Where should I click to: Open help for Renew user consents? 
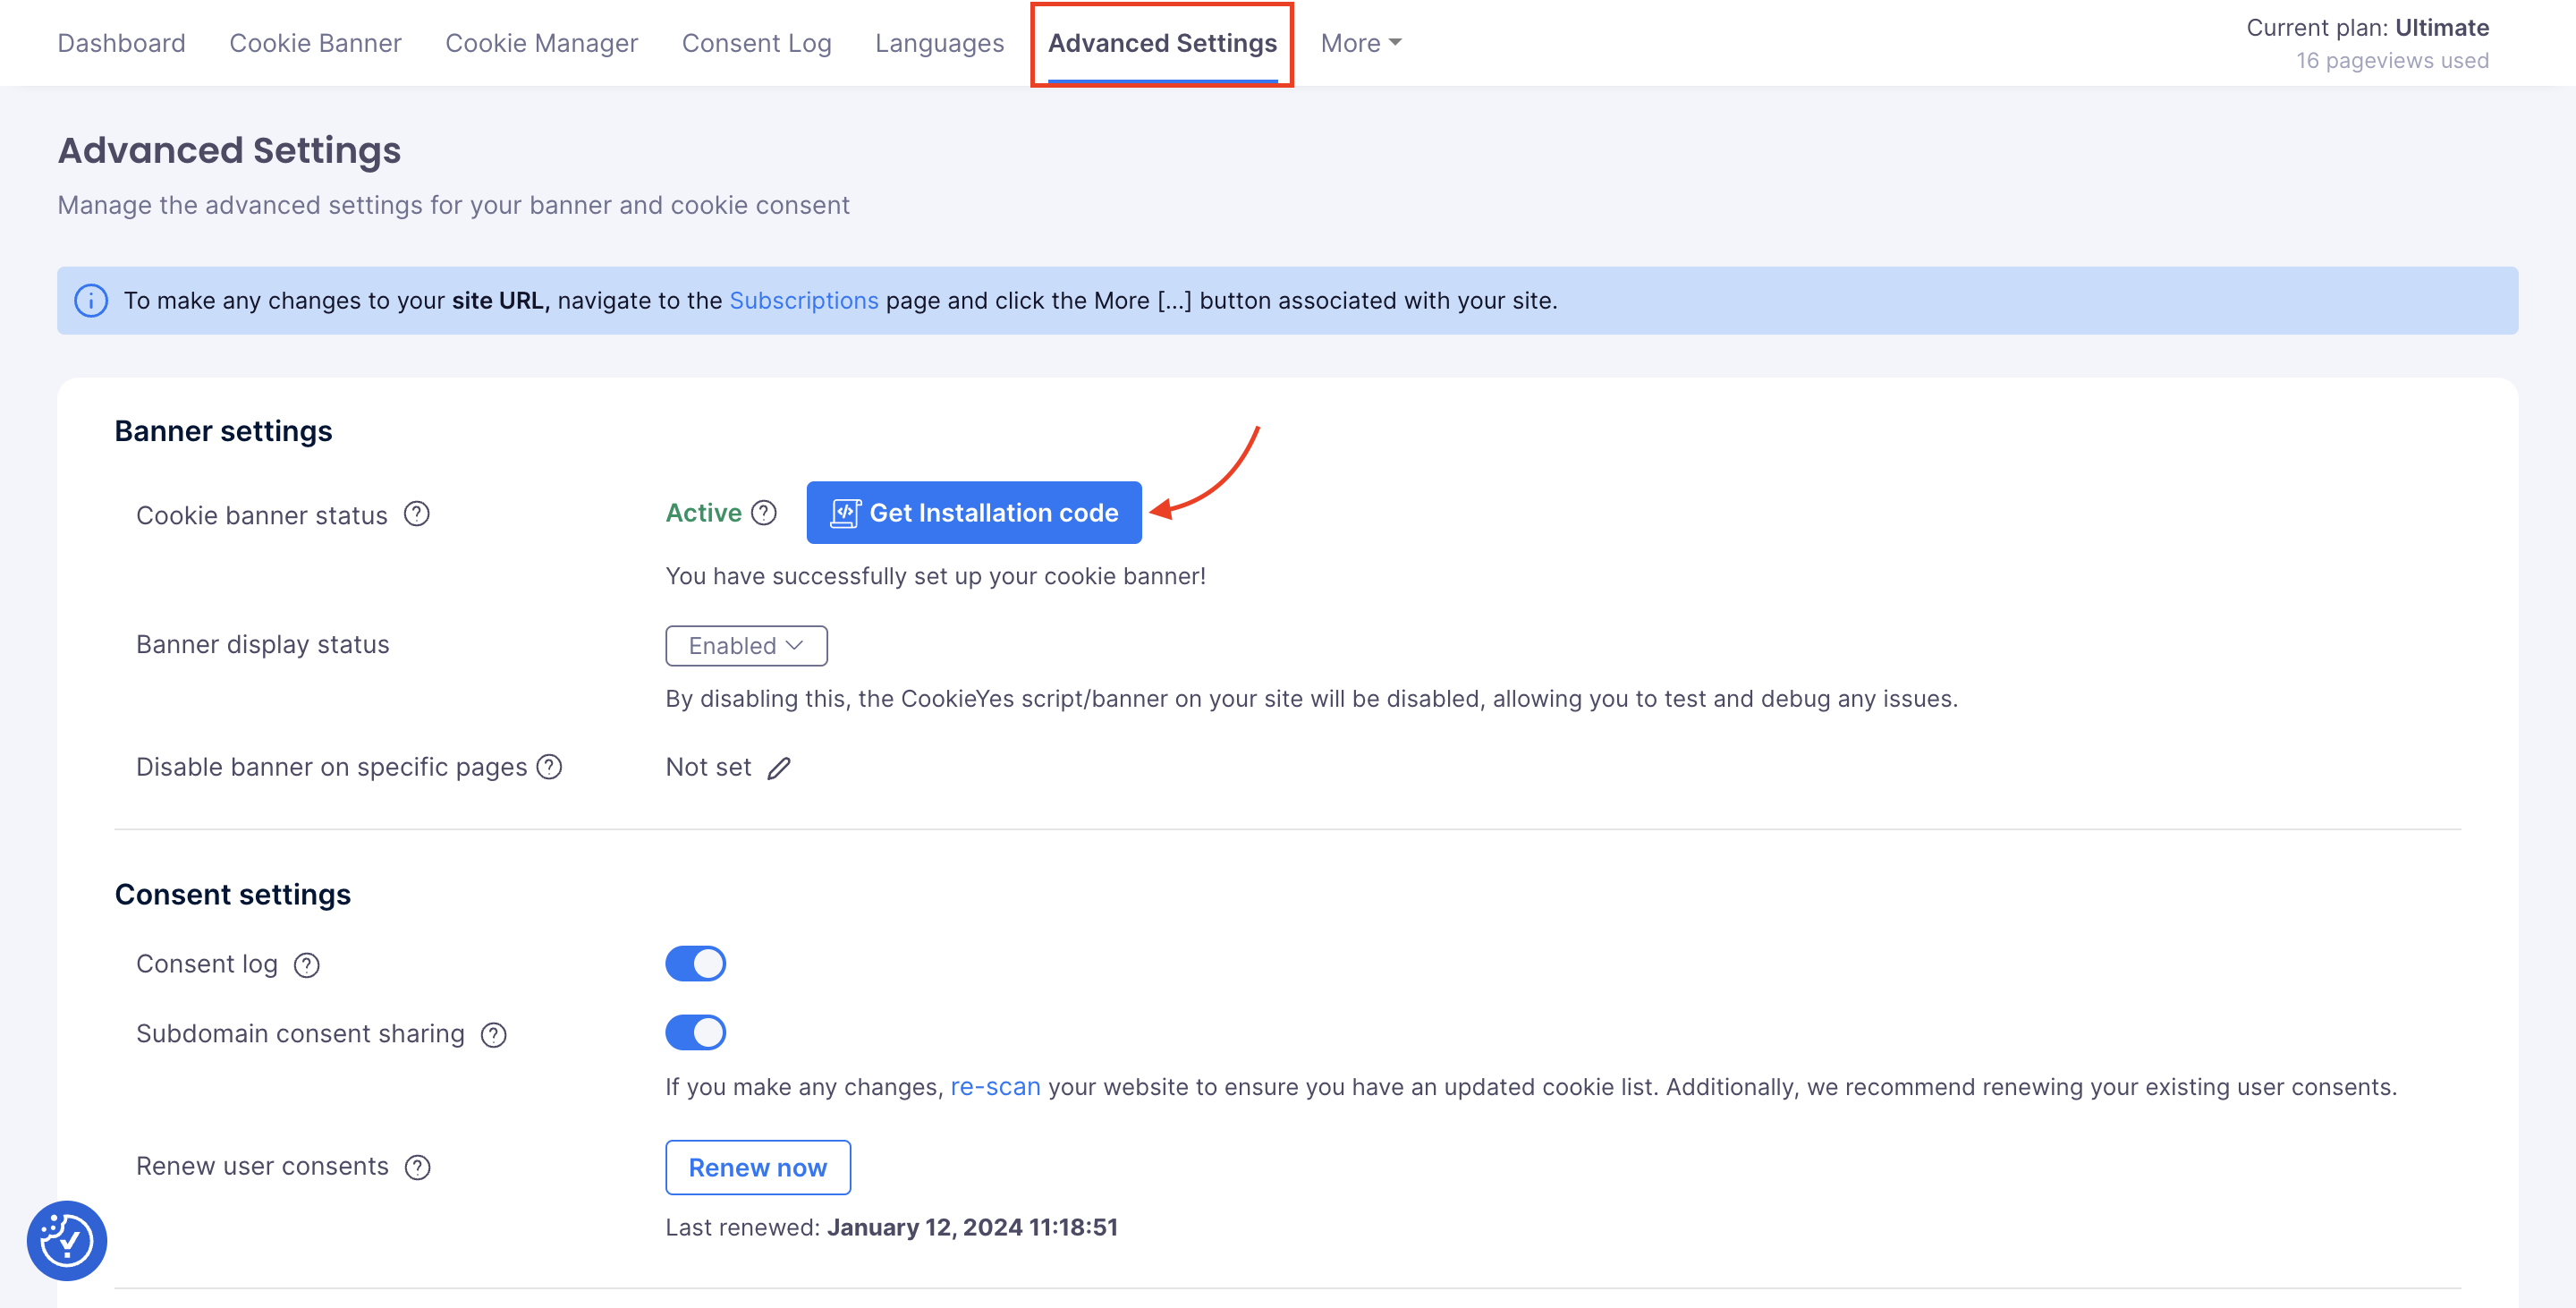click(x=418, y=1167)
